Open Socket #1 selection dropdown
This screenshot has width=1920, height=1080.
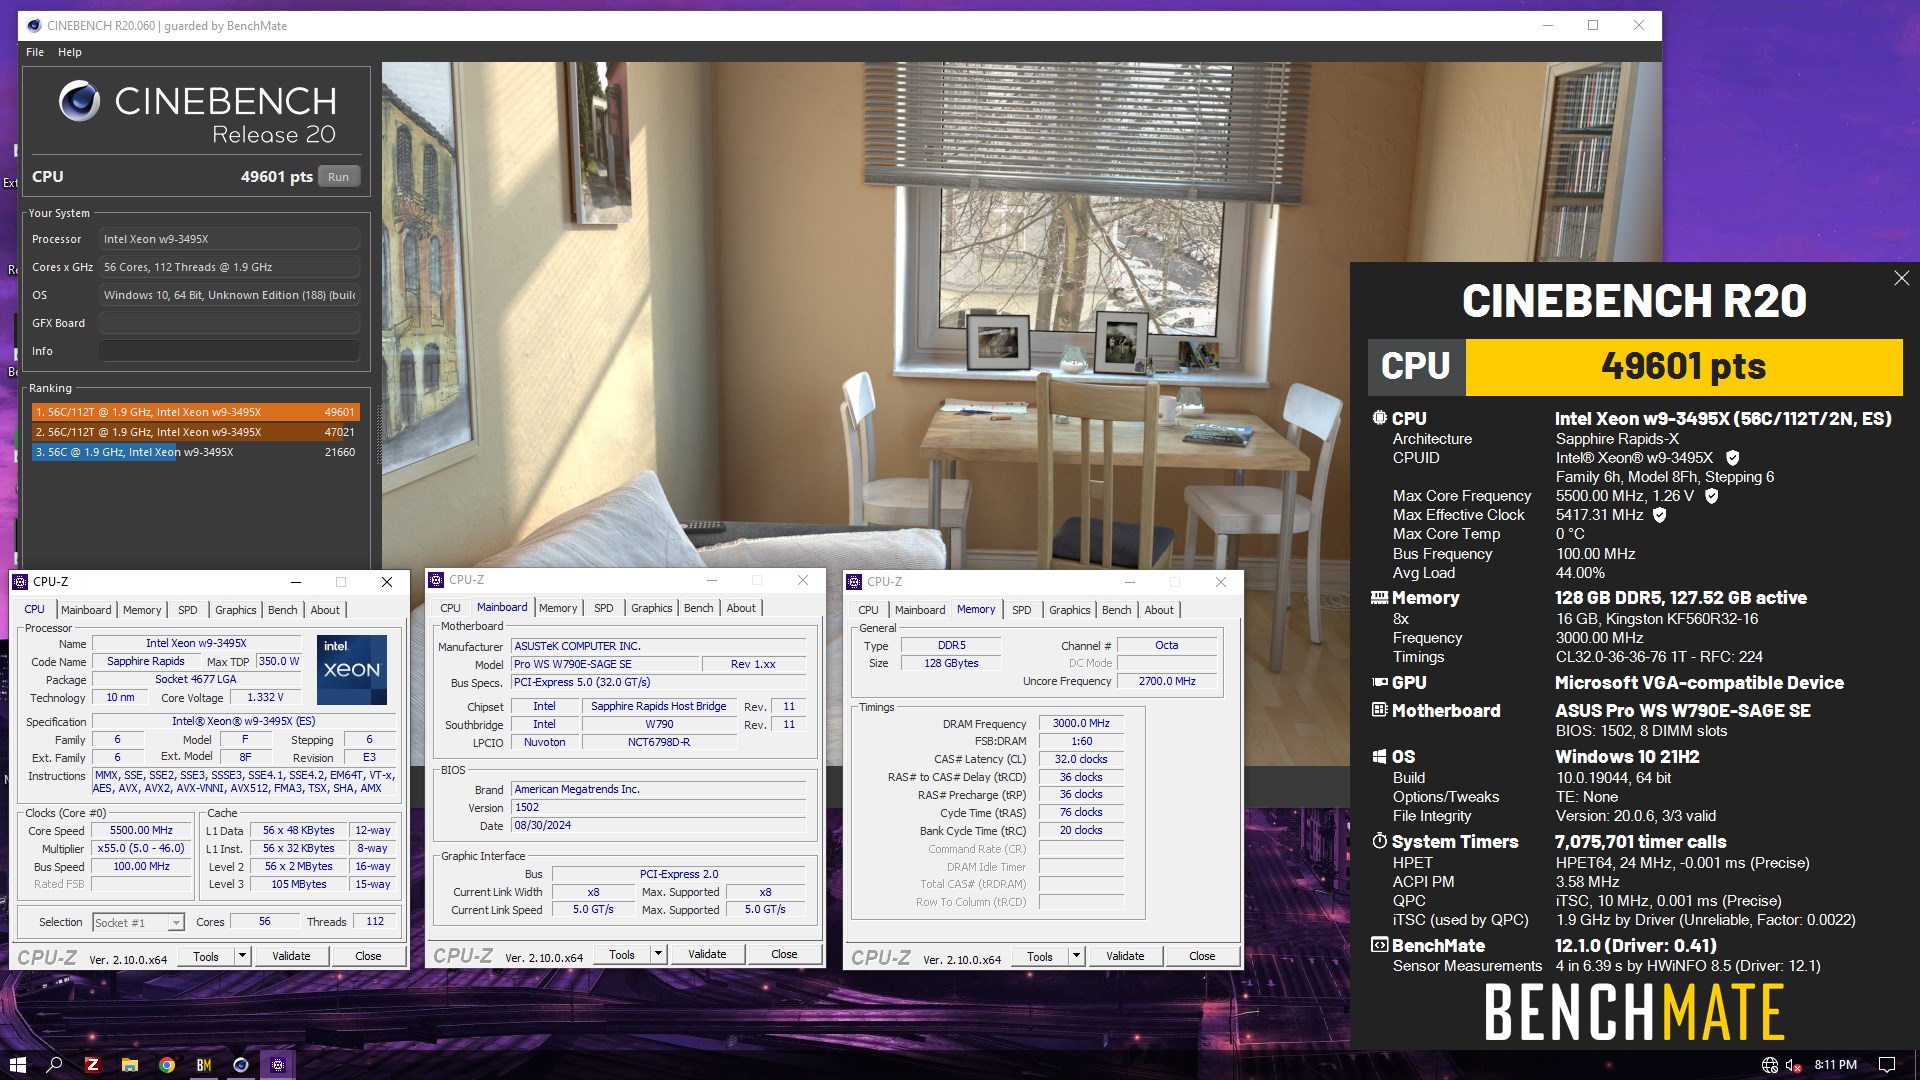138,923
